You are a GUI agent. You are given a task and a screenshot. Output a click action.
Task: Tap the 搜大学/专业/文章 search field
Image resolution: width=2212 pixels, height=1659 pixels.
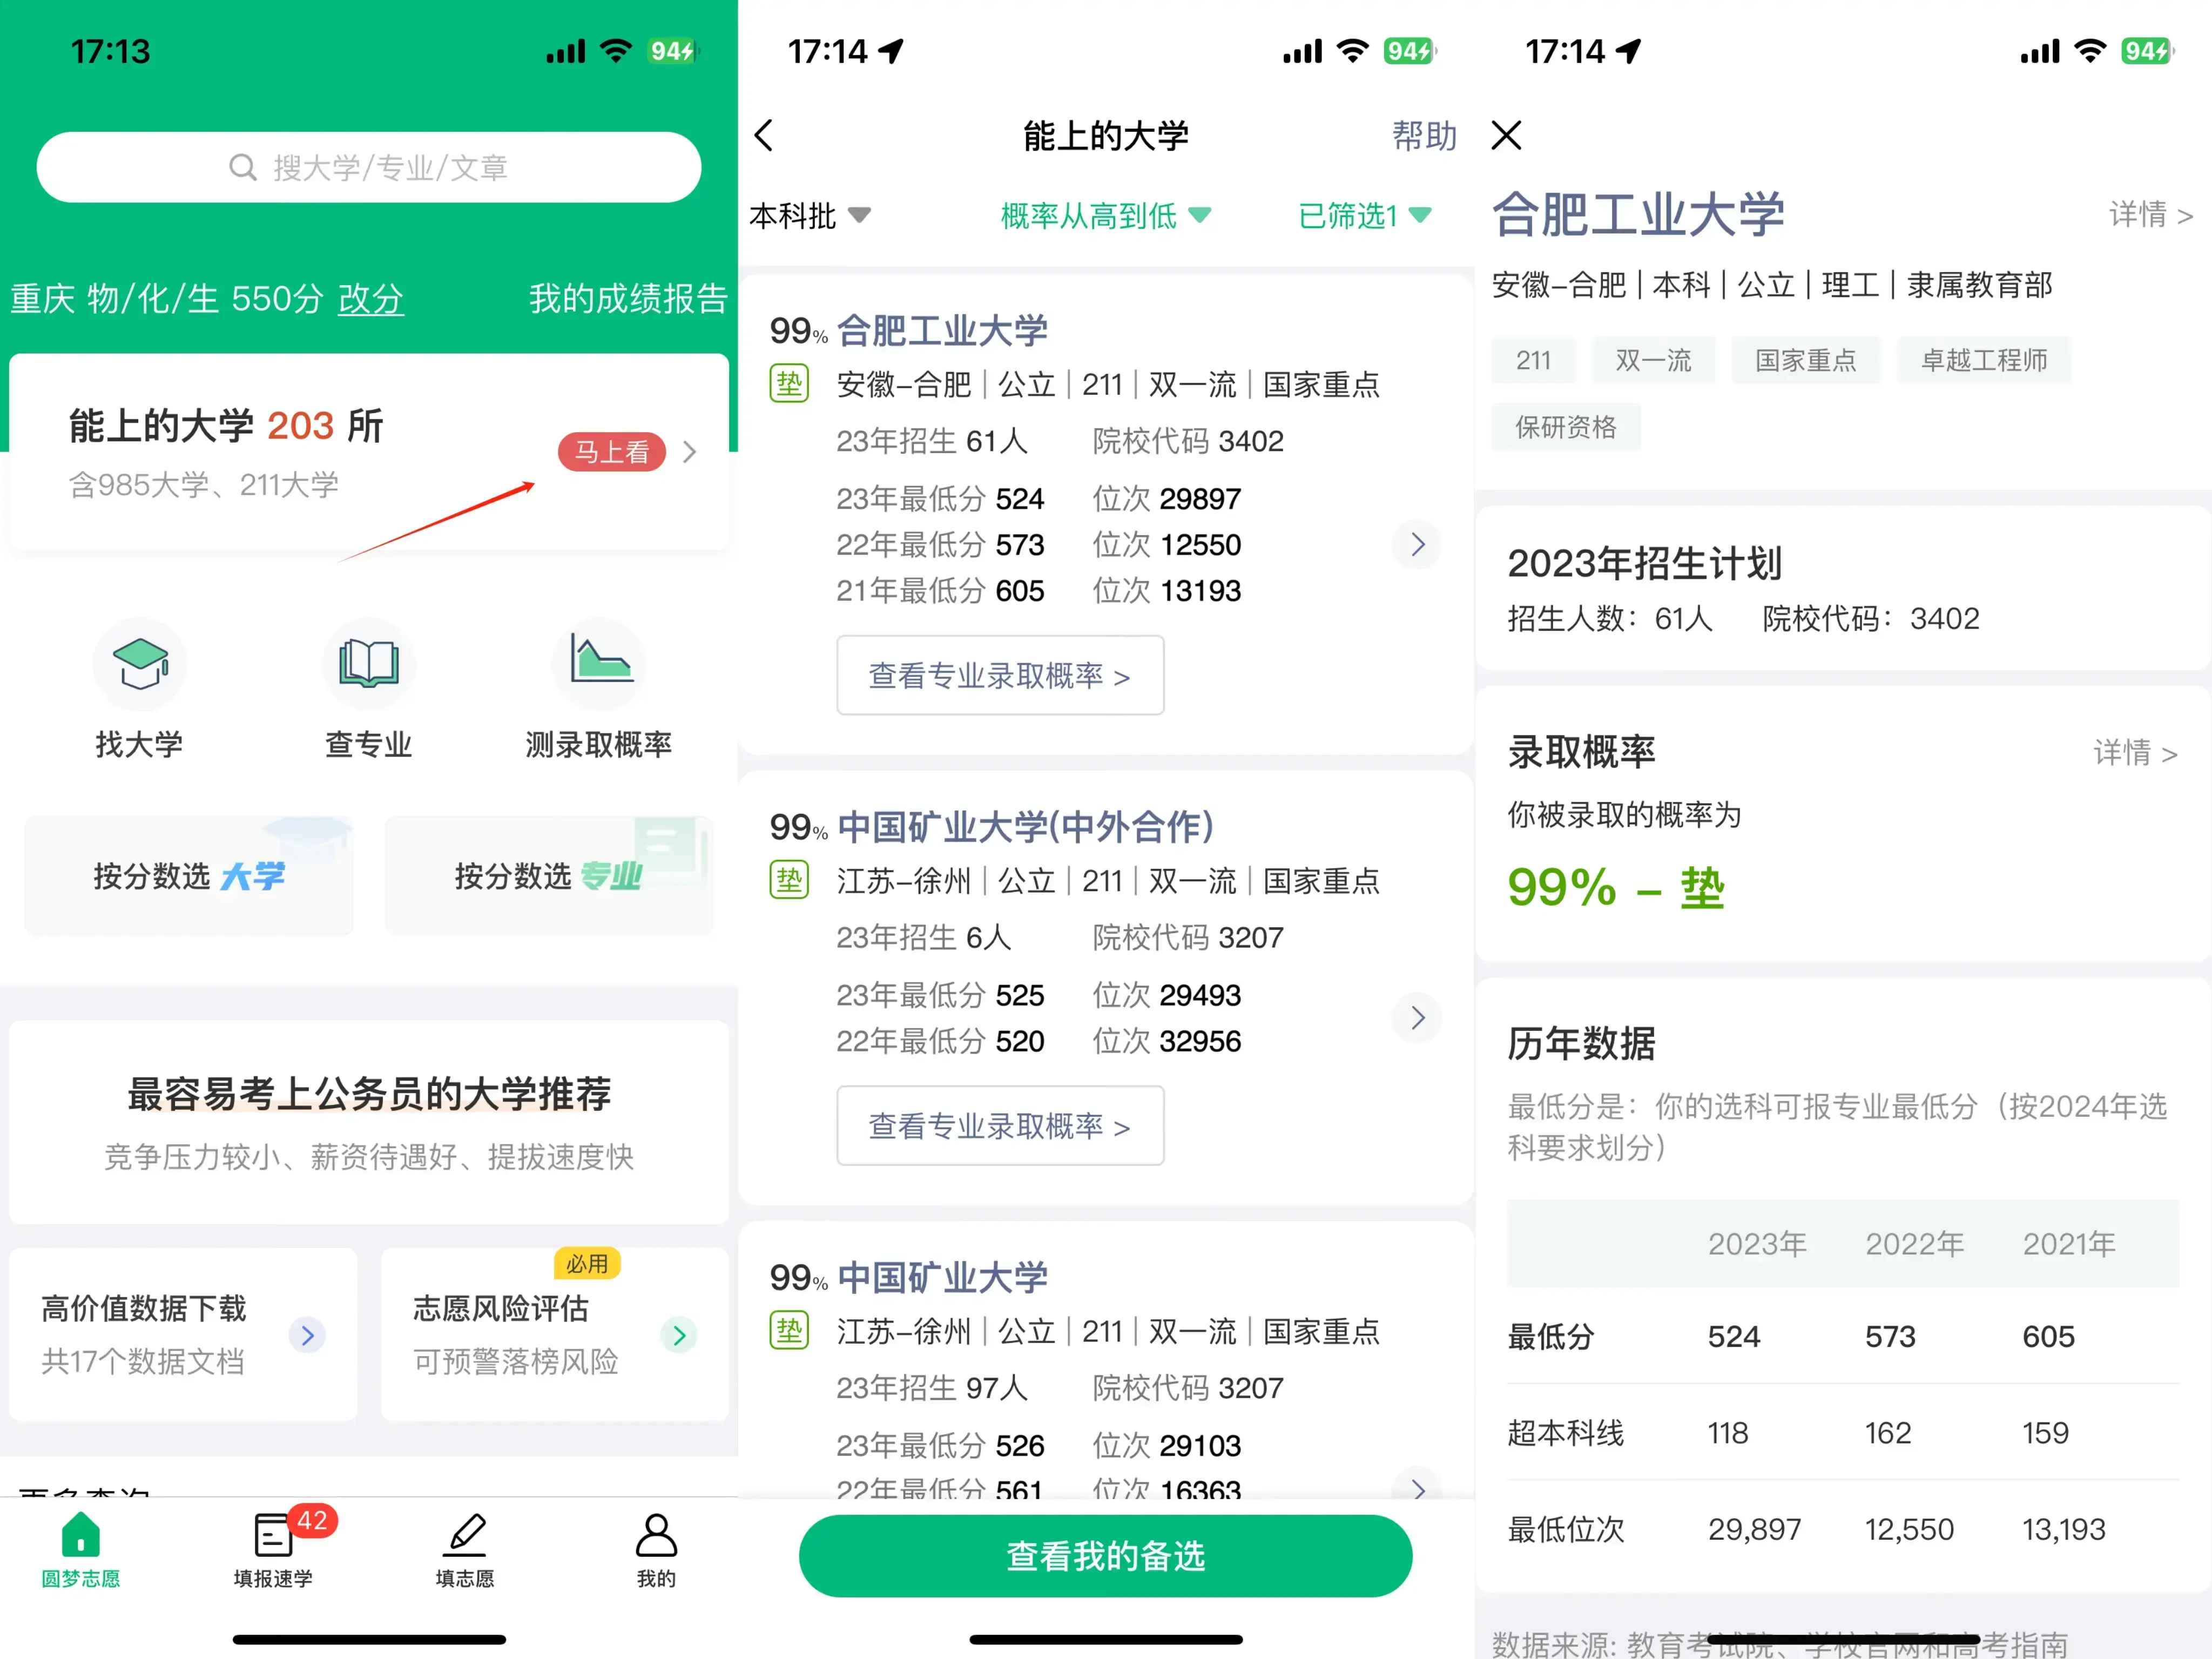368,167
